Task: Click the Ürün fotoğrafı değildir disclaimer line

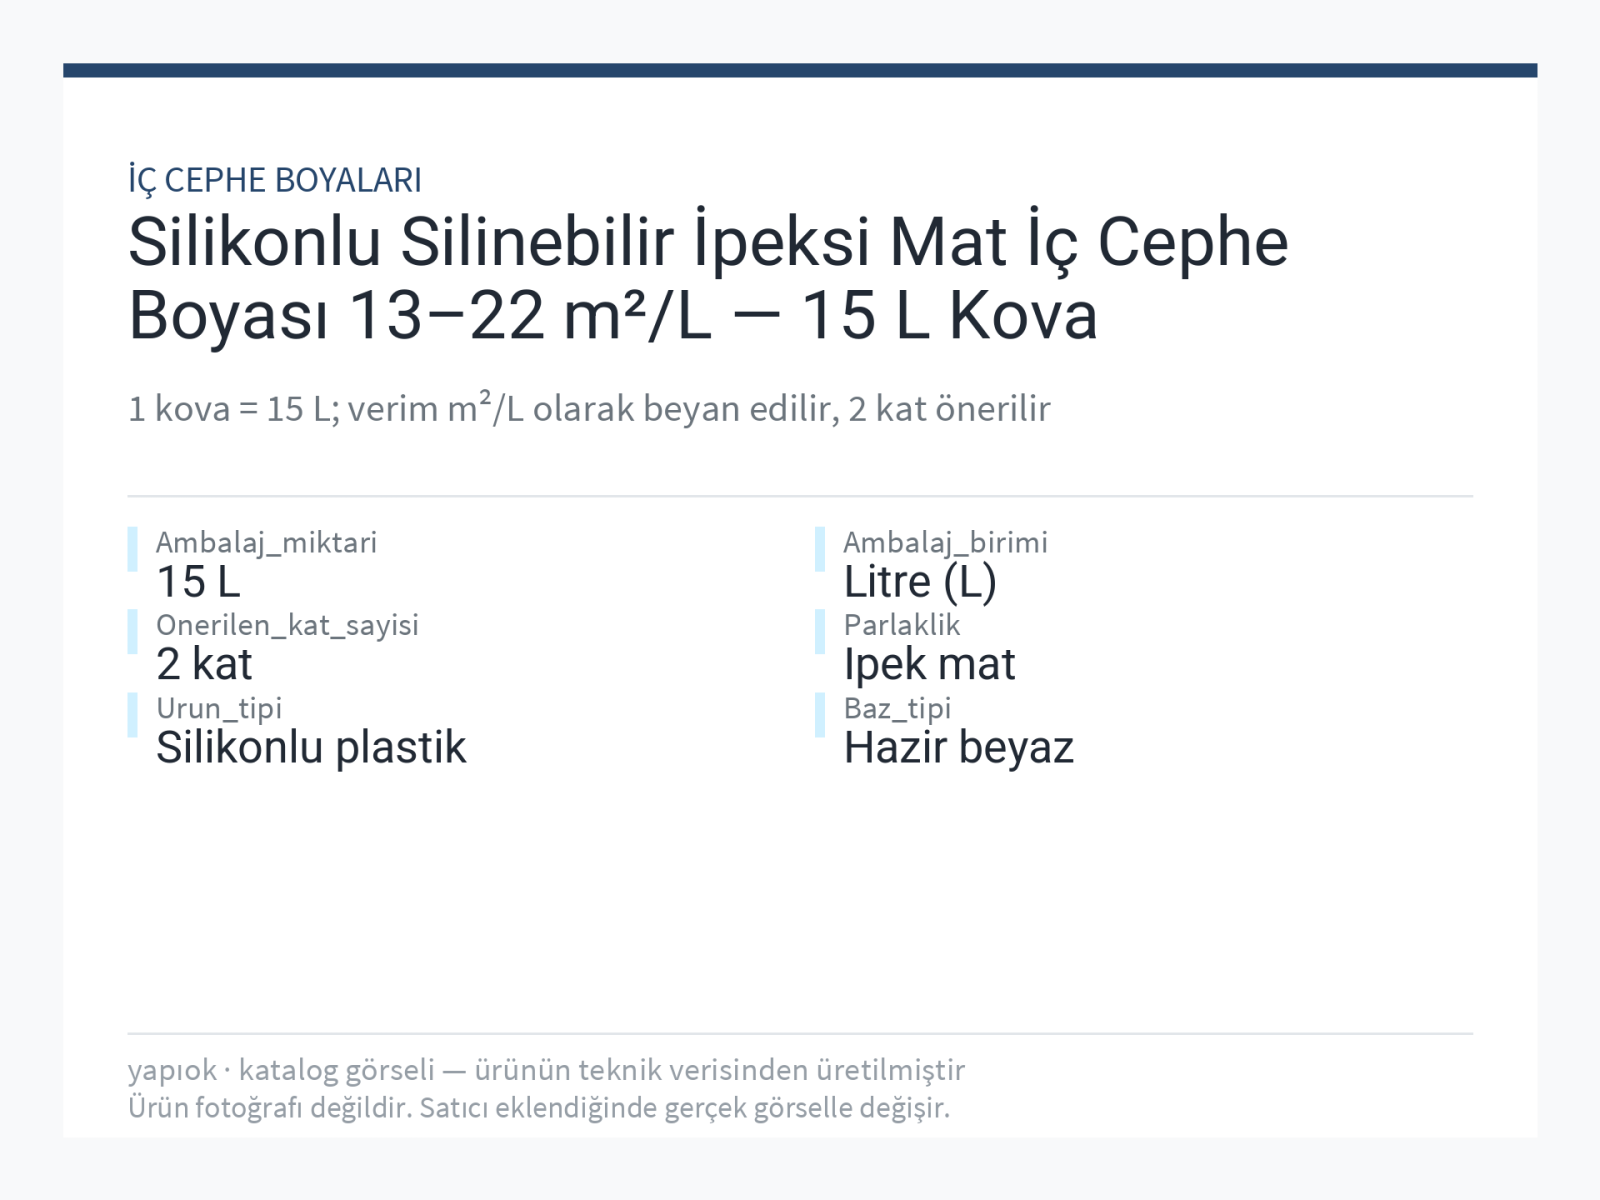Action: coord(539,1108)
